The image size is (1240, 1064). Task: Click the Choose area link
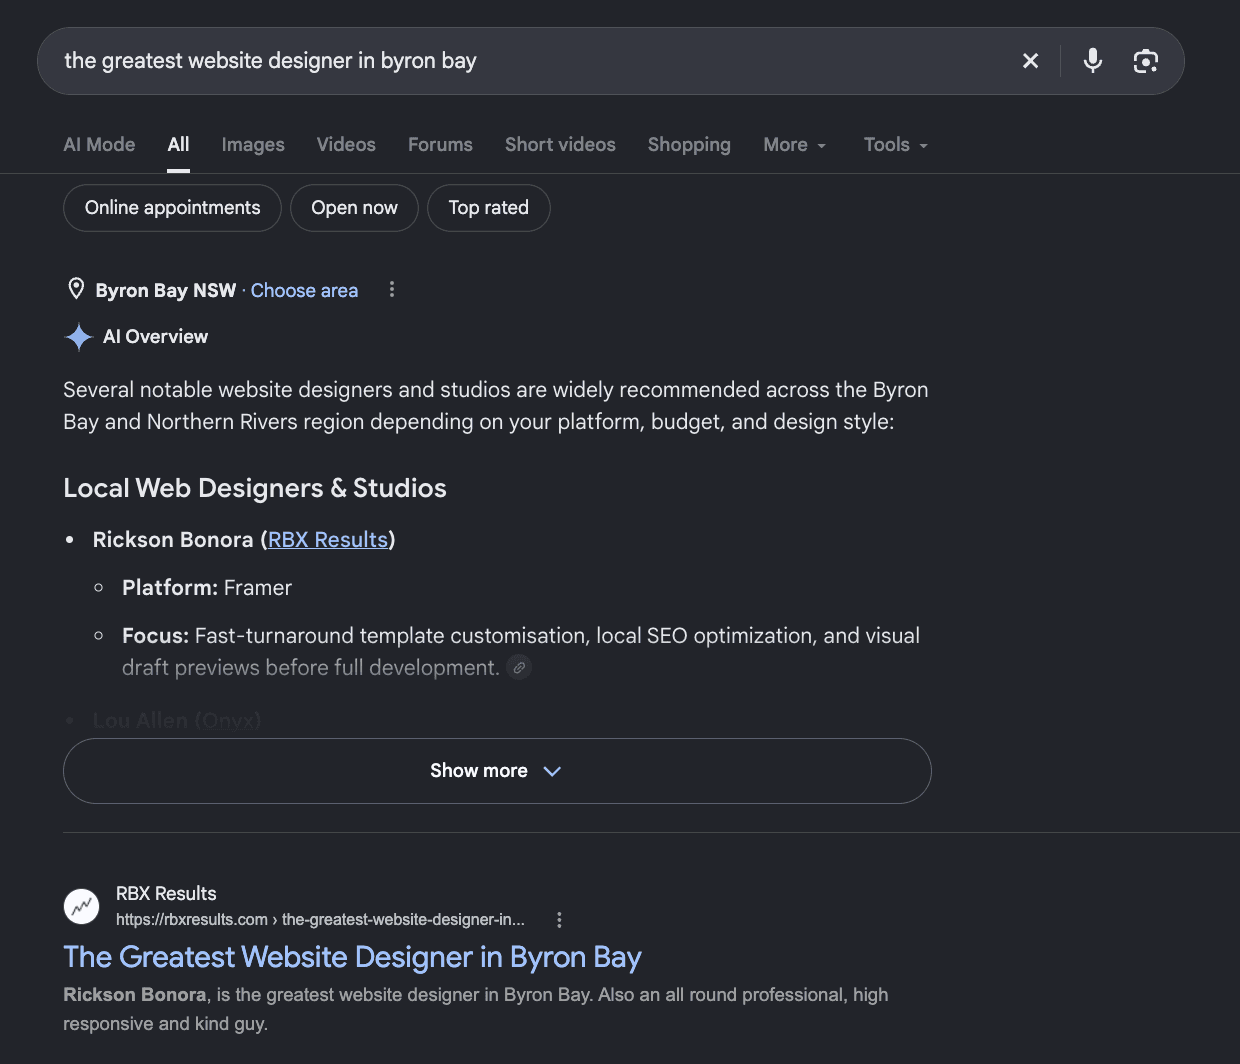[304, 291]
